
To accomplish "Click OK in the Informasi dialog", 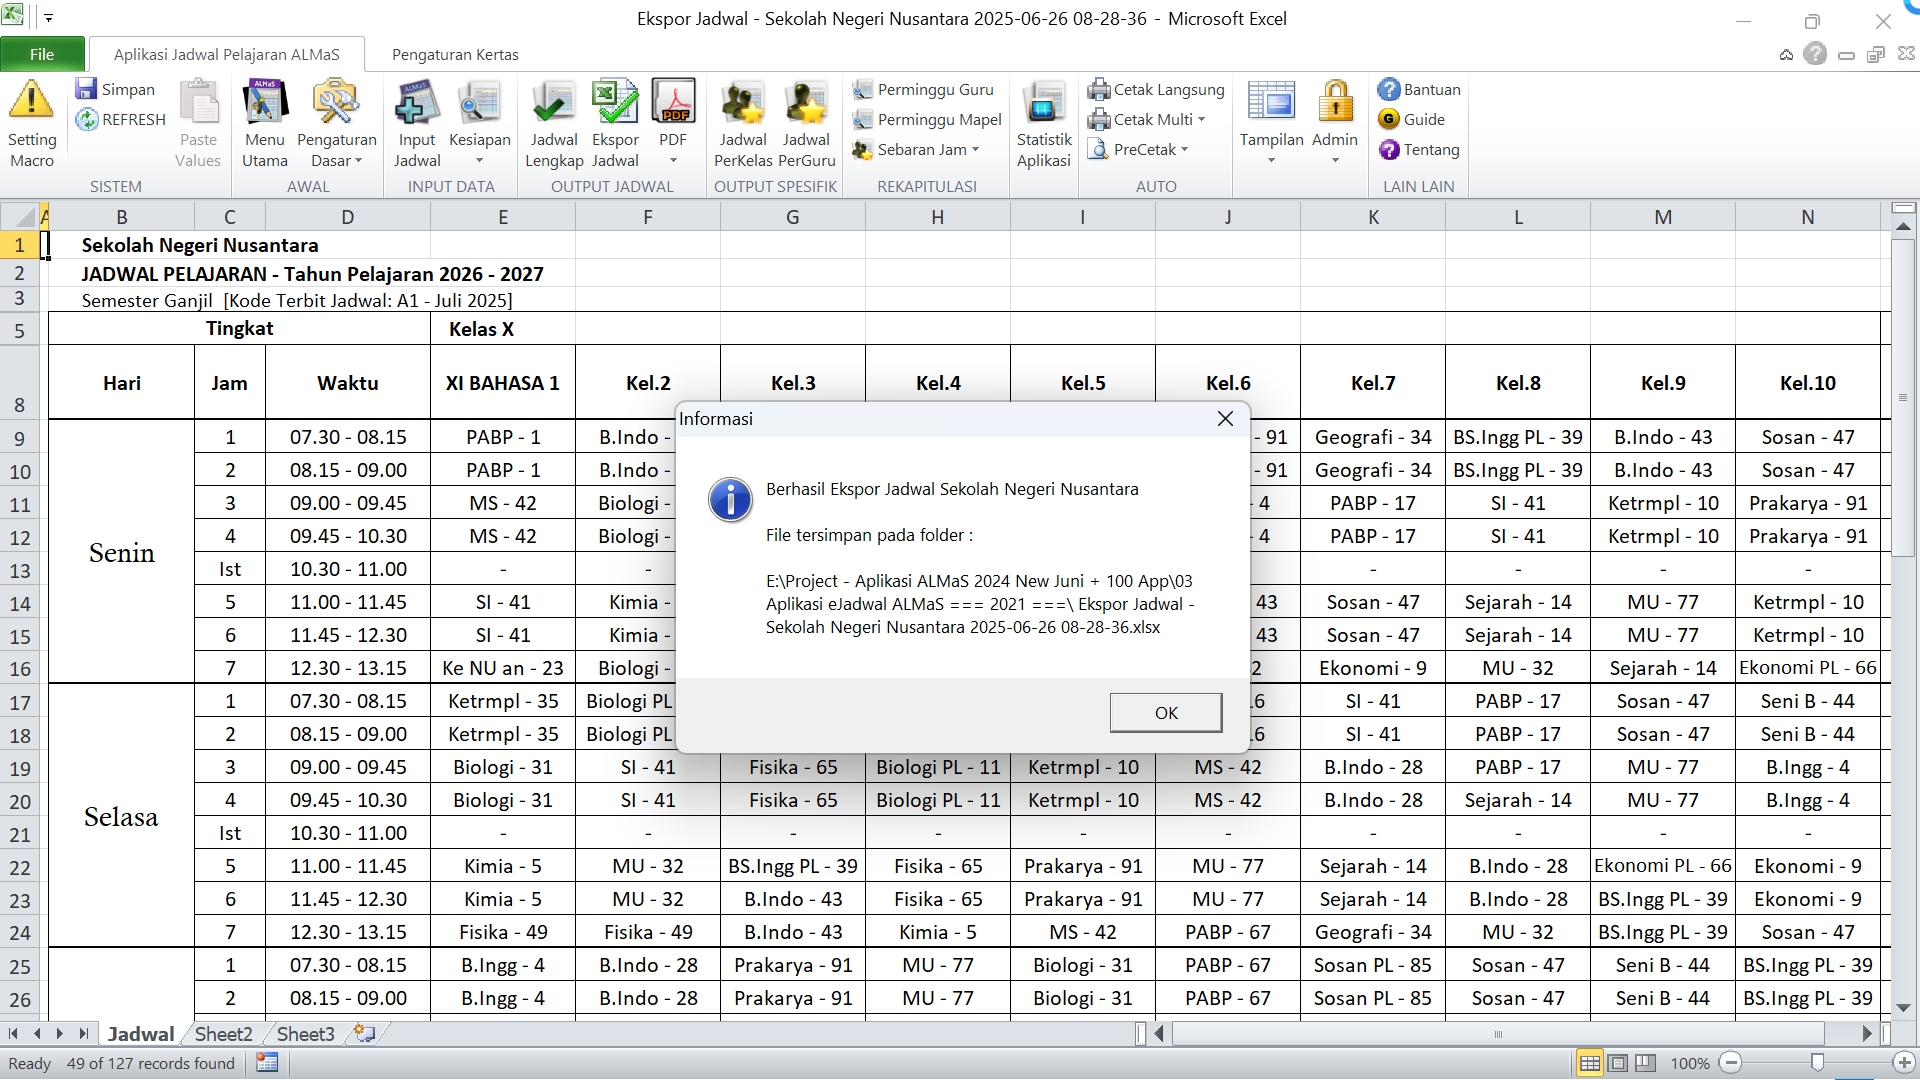I will (x=1165, y=713).
